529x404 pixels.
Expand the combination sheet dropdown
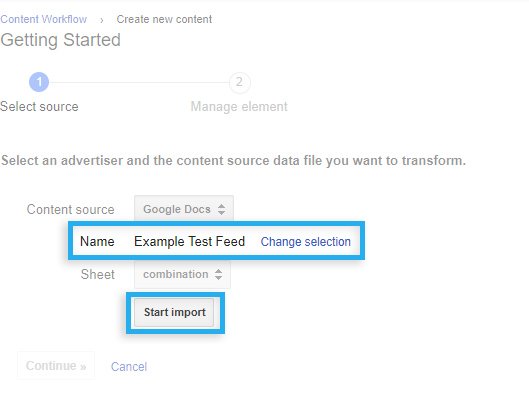pos(183,274)
